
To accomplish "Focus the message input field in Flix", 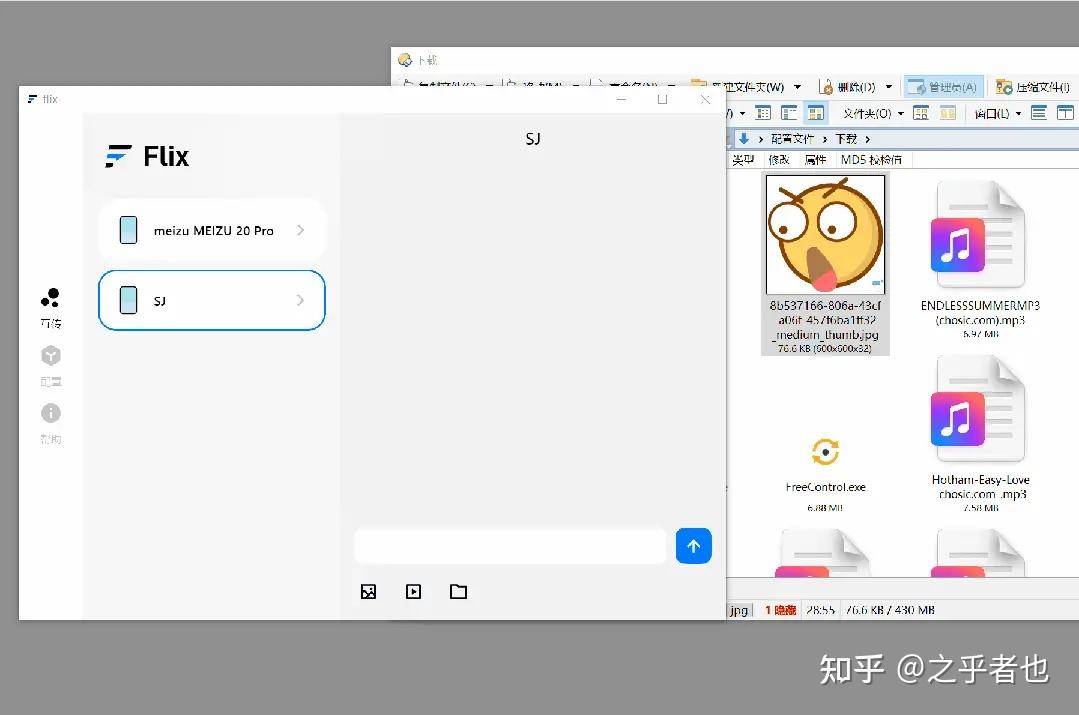I will coord(510,546).
